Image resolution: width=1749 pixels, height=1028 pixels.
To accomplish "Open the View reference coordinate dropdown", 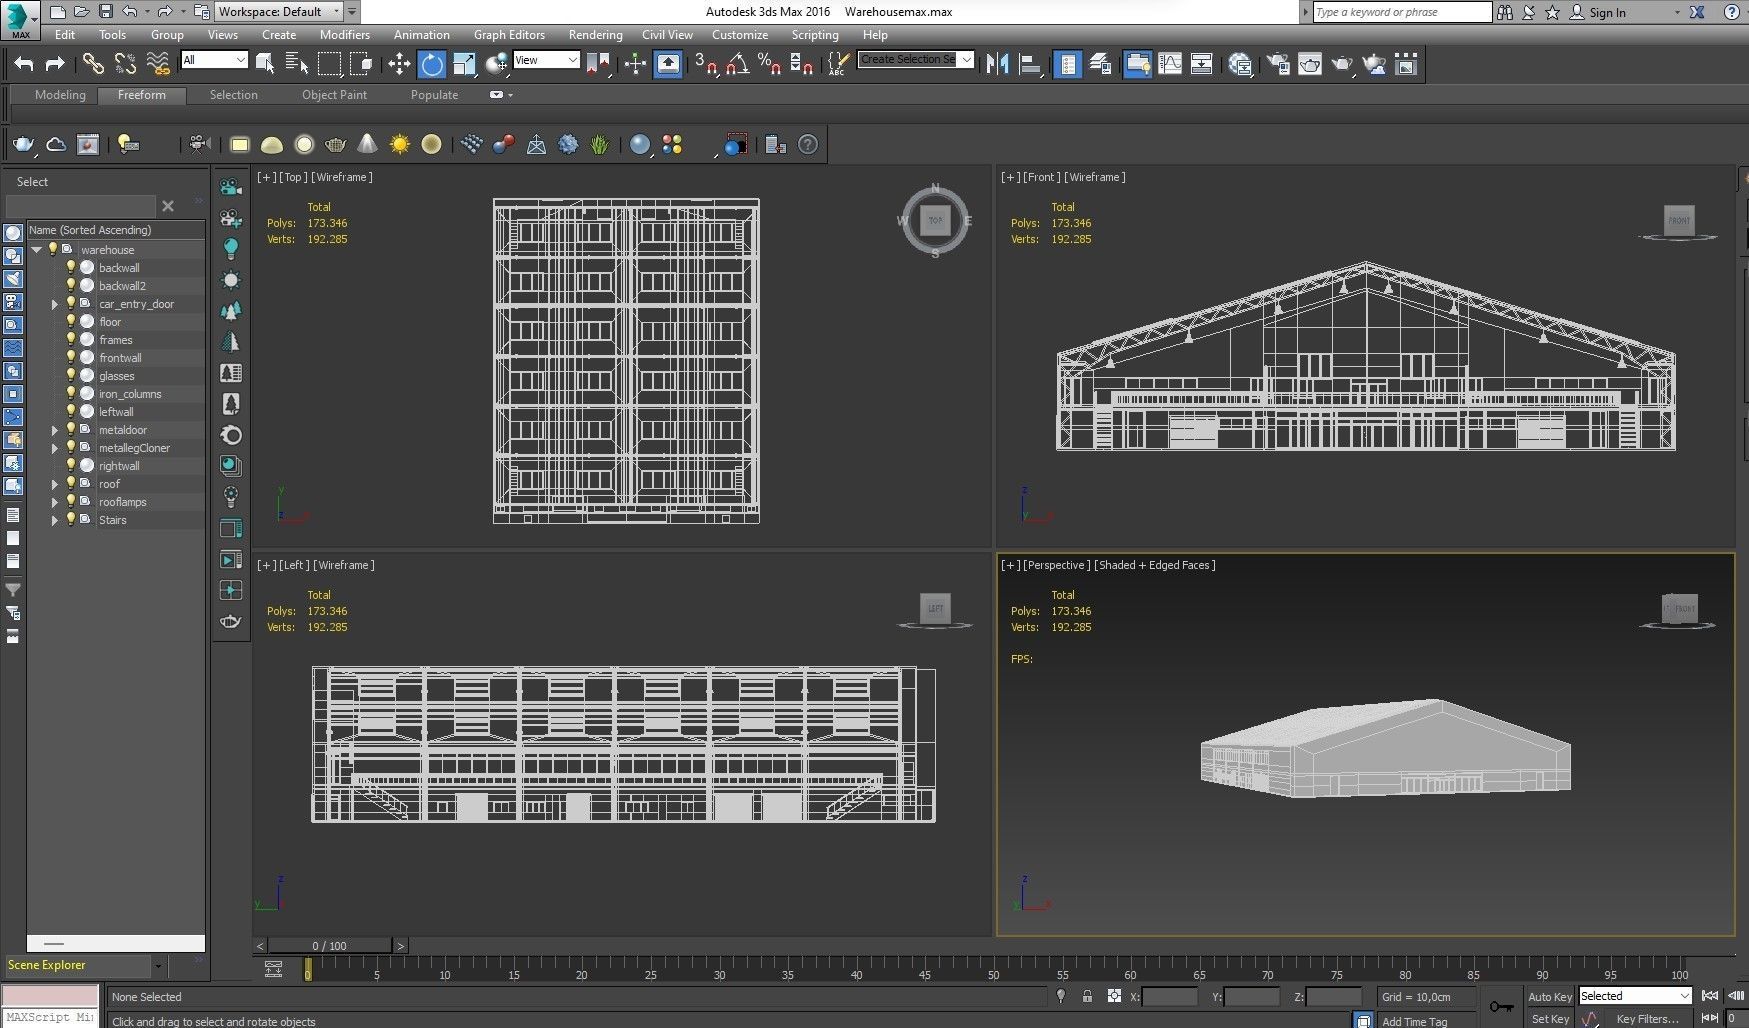I will (x=546, y=60).
